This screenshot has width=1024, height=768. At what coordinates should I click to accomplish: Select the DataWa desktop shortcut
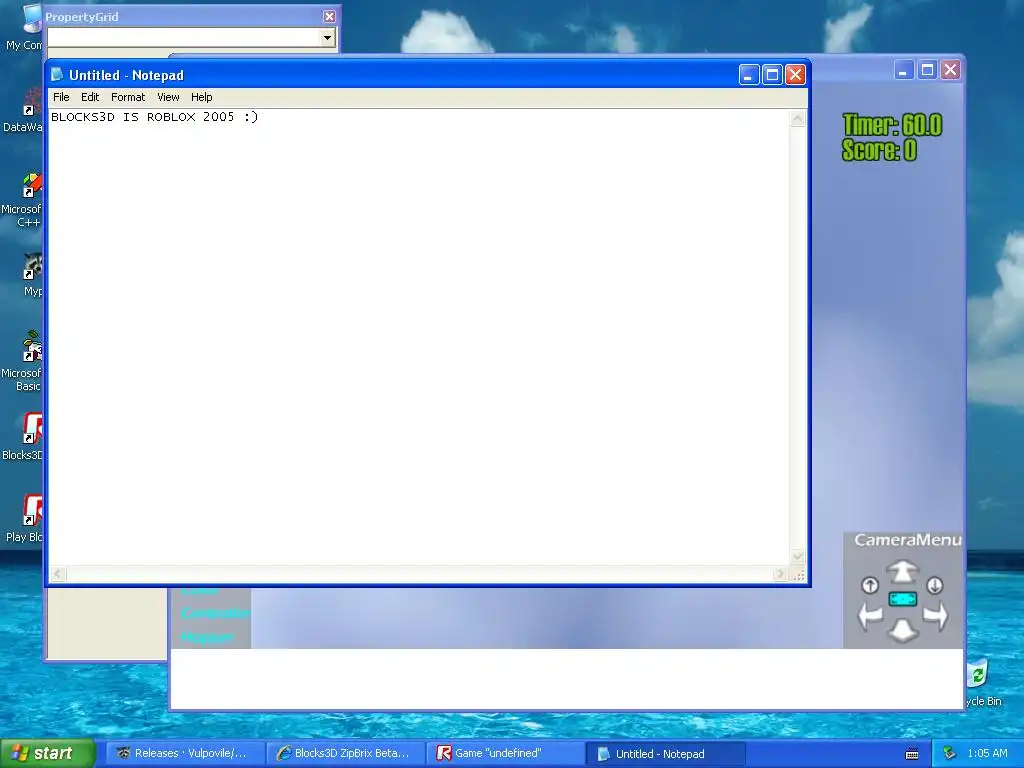[x=25, y=109]
